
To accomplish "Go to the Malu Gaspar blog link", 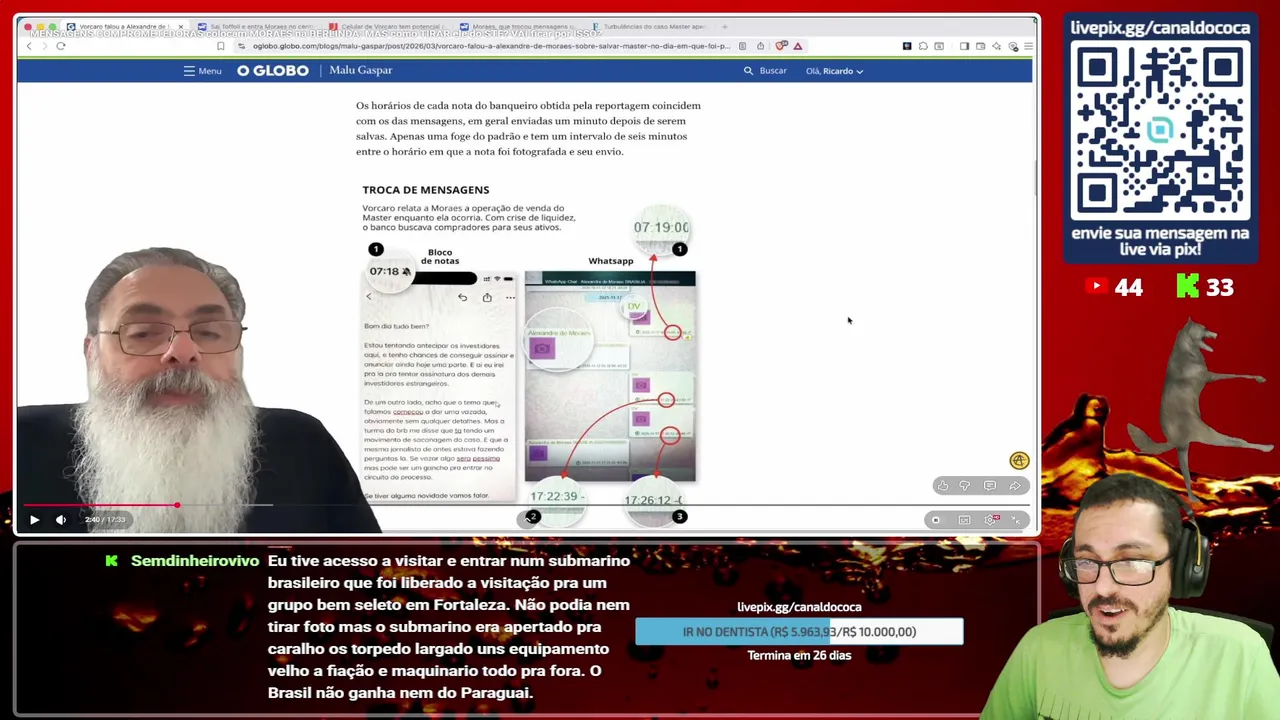I will 361,71.
